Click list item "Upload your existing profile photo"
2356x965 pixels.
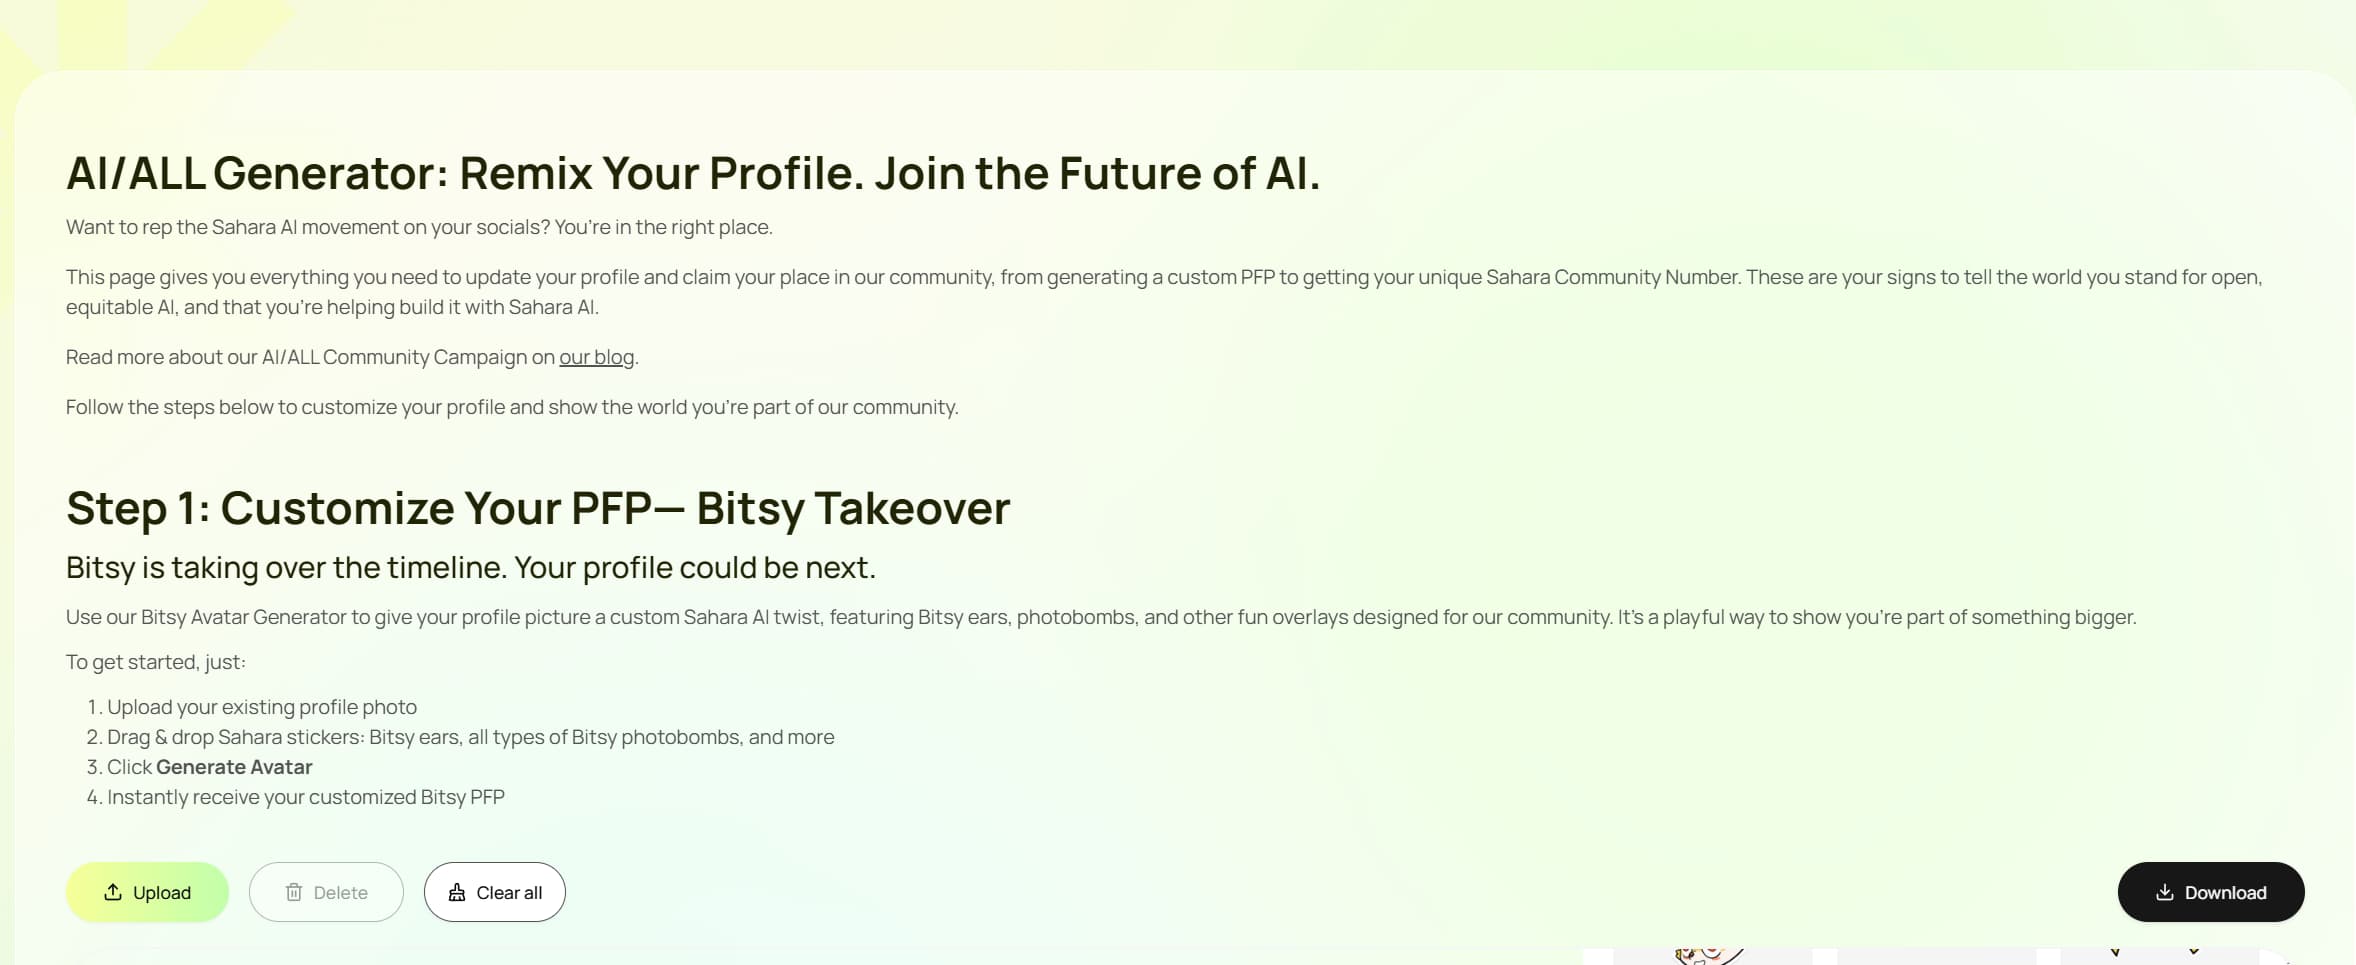[x=261, y=707]
